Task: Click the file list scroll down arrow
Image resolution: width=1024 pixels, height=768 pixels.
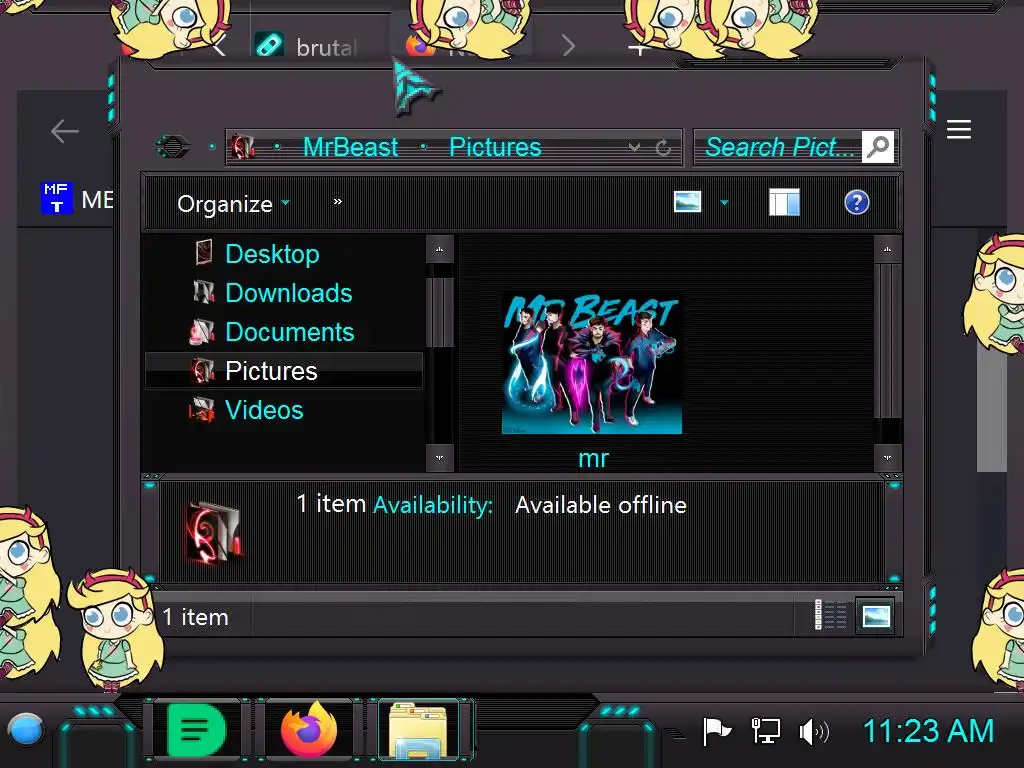Action: [x=888, y=458]
